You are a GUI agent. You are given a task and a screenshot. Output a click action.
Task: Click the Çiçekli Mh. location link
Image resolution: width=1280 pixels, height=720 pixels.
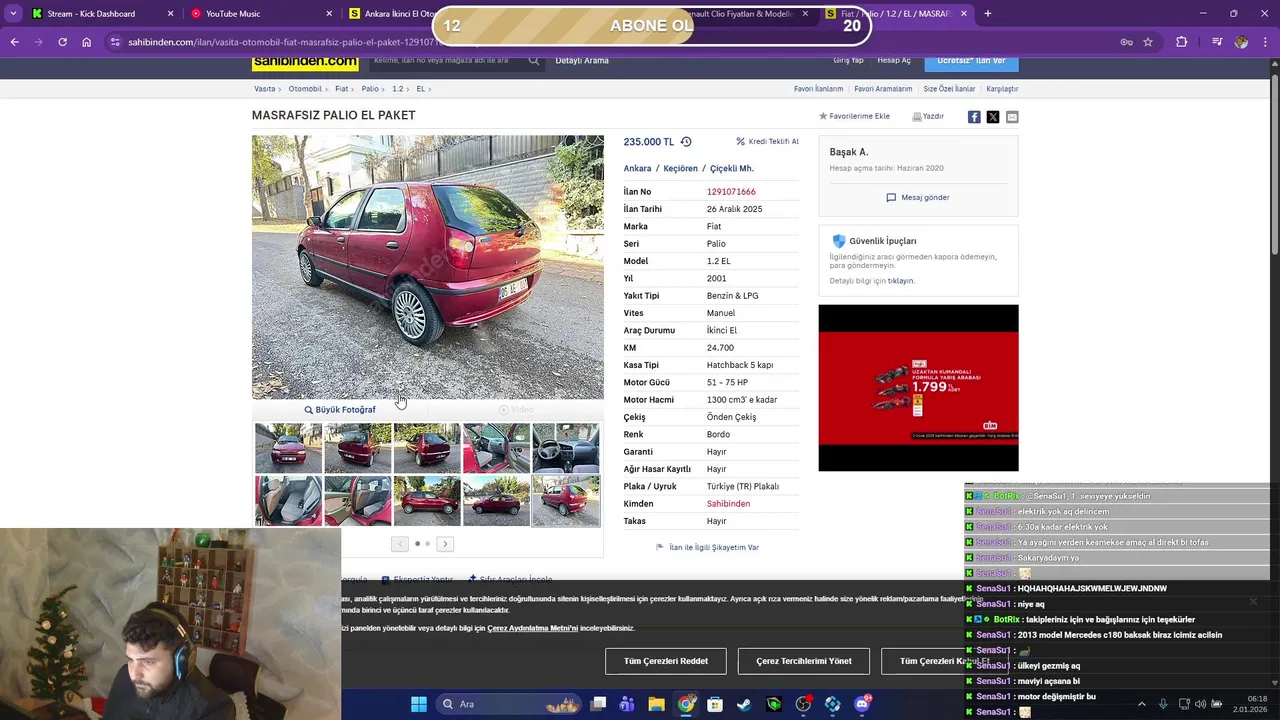pyautogui.click(x=732, y=169)
